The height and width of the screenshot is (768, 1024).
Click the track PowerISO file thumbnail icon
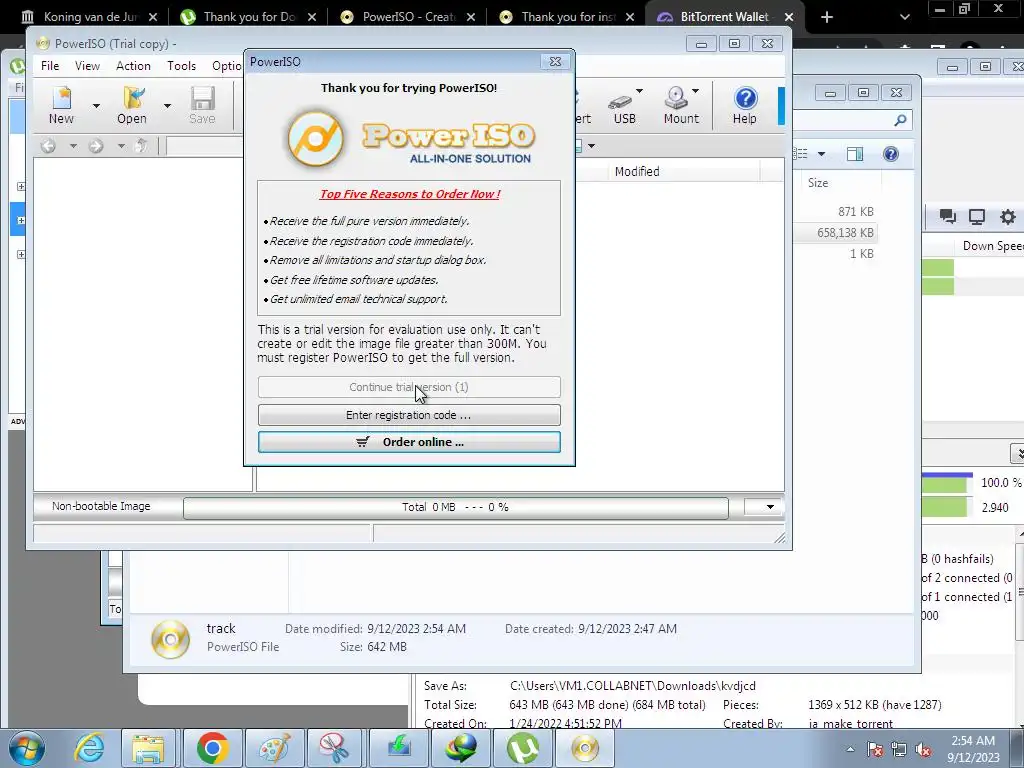click(170, 638)
